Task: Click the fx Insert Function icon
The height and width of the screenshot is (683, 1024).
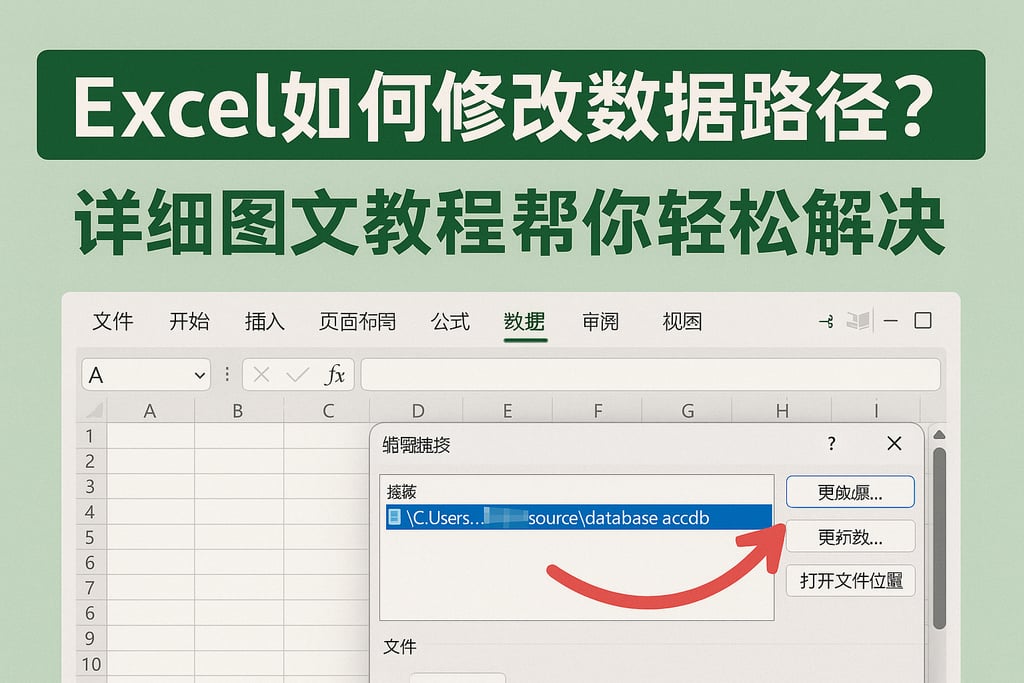Action: point(337,375)
